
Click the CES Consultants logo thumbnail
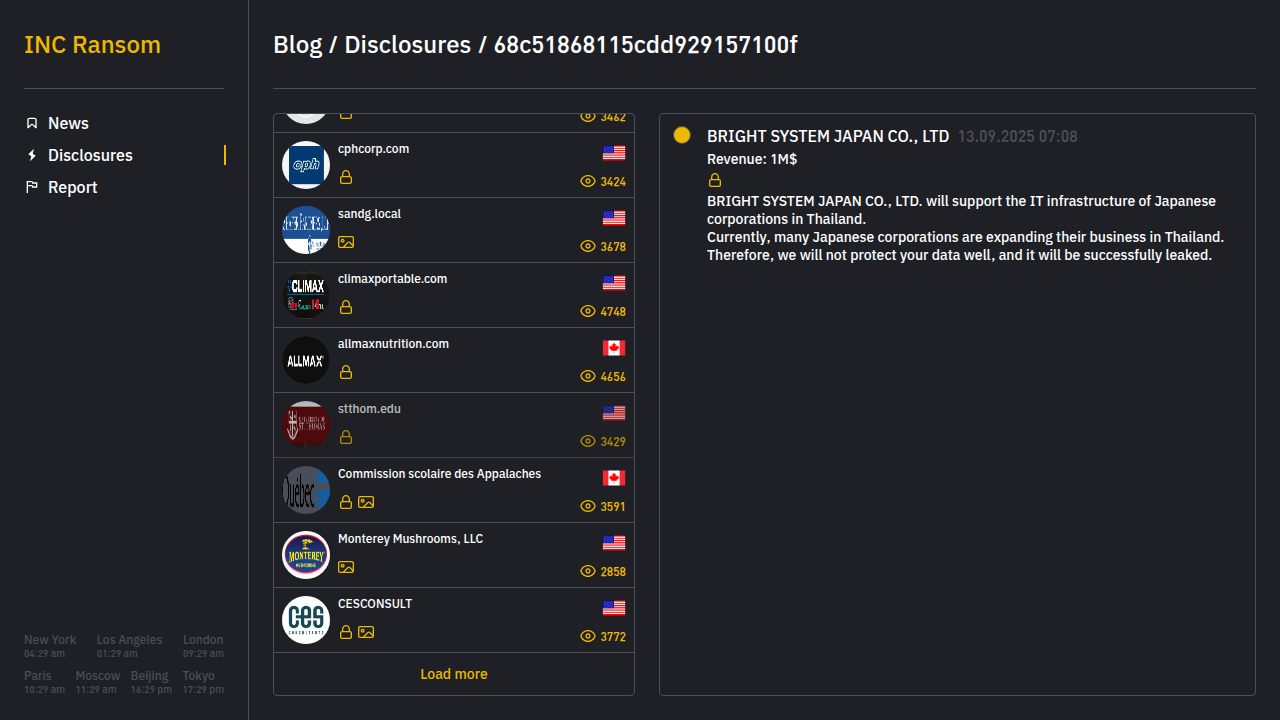pyautogui.click(x=306, y=620)
